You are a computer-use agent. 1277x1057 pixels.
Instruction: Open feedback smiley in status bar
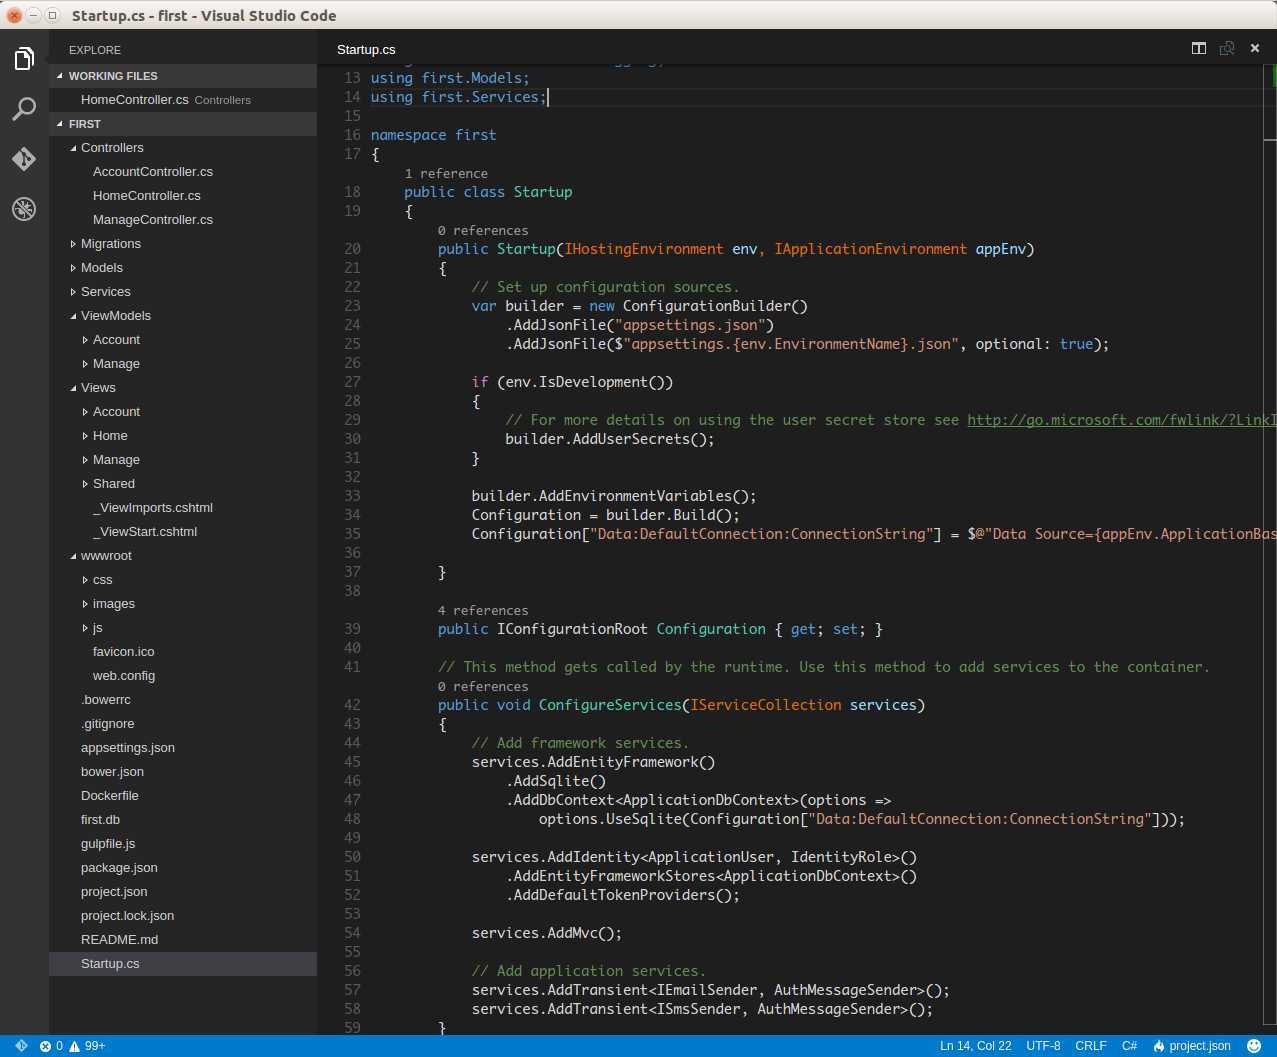tap(1255, 1046)
